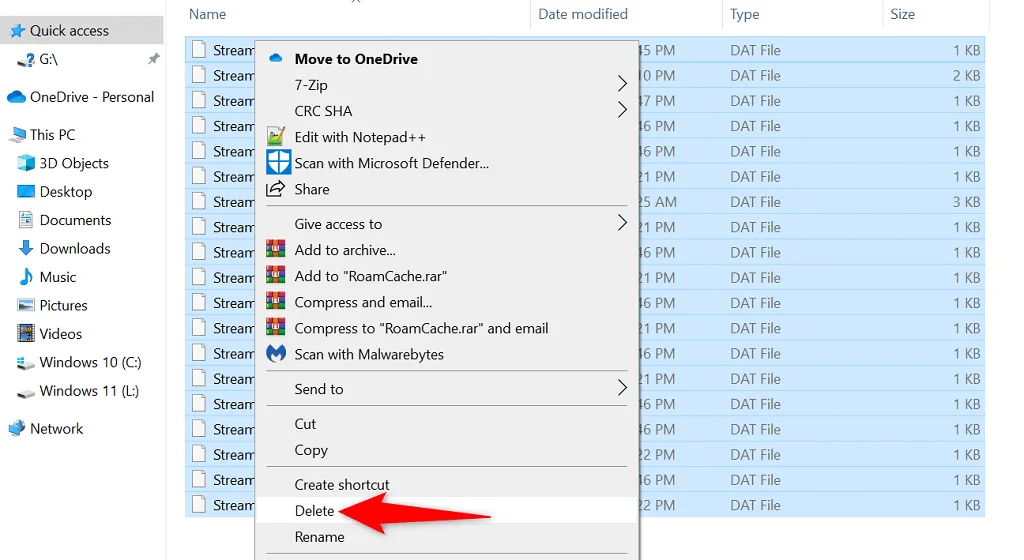This screenshot has width=1024, height=560.
Task: Click the Share icon in context menu
Action: (276, 189)
